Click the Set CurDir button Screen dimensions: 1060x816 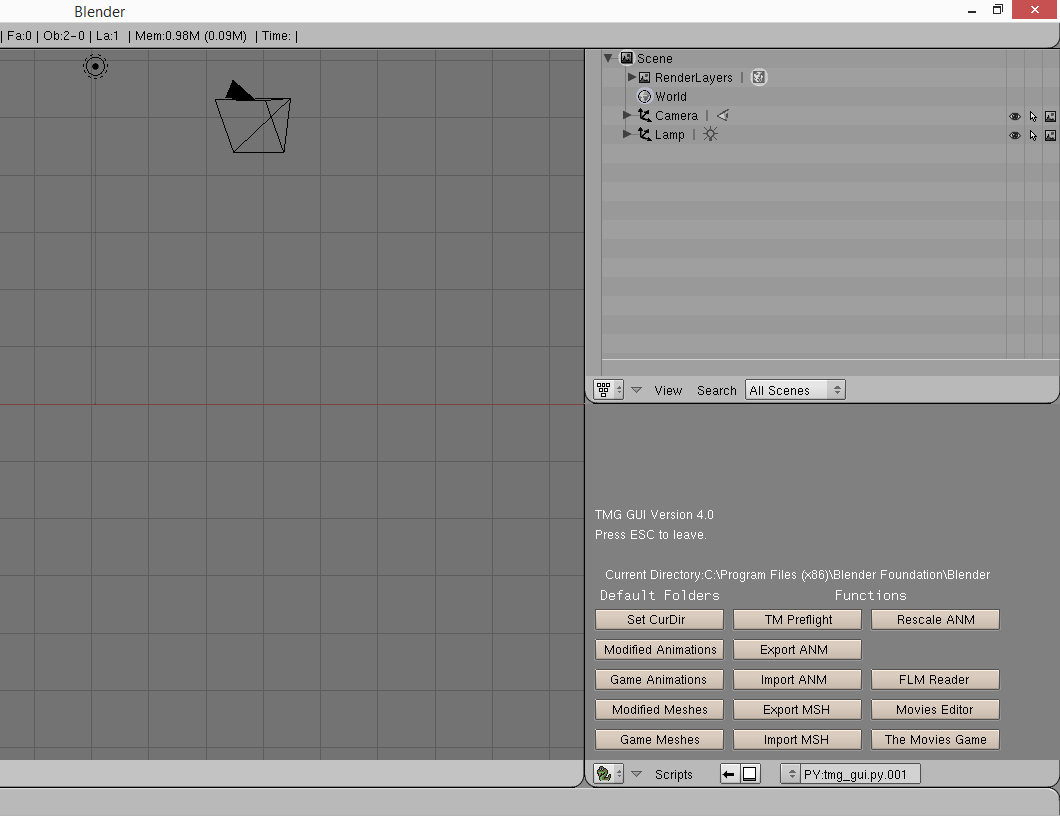pyautogui.click(x=659, y=619)
